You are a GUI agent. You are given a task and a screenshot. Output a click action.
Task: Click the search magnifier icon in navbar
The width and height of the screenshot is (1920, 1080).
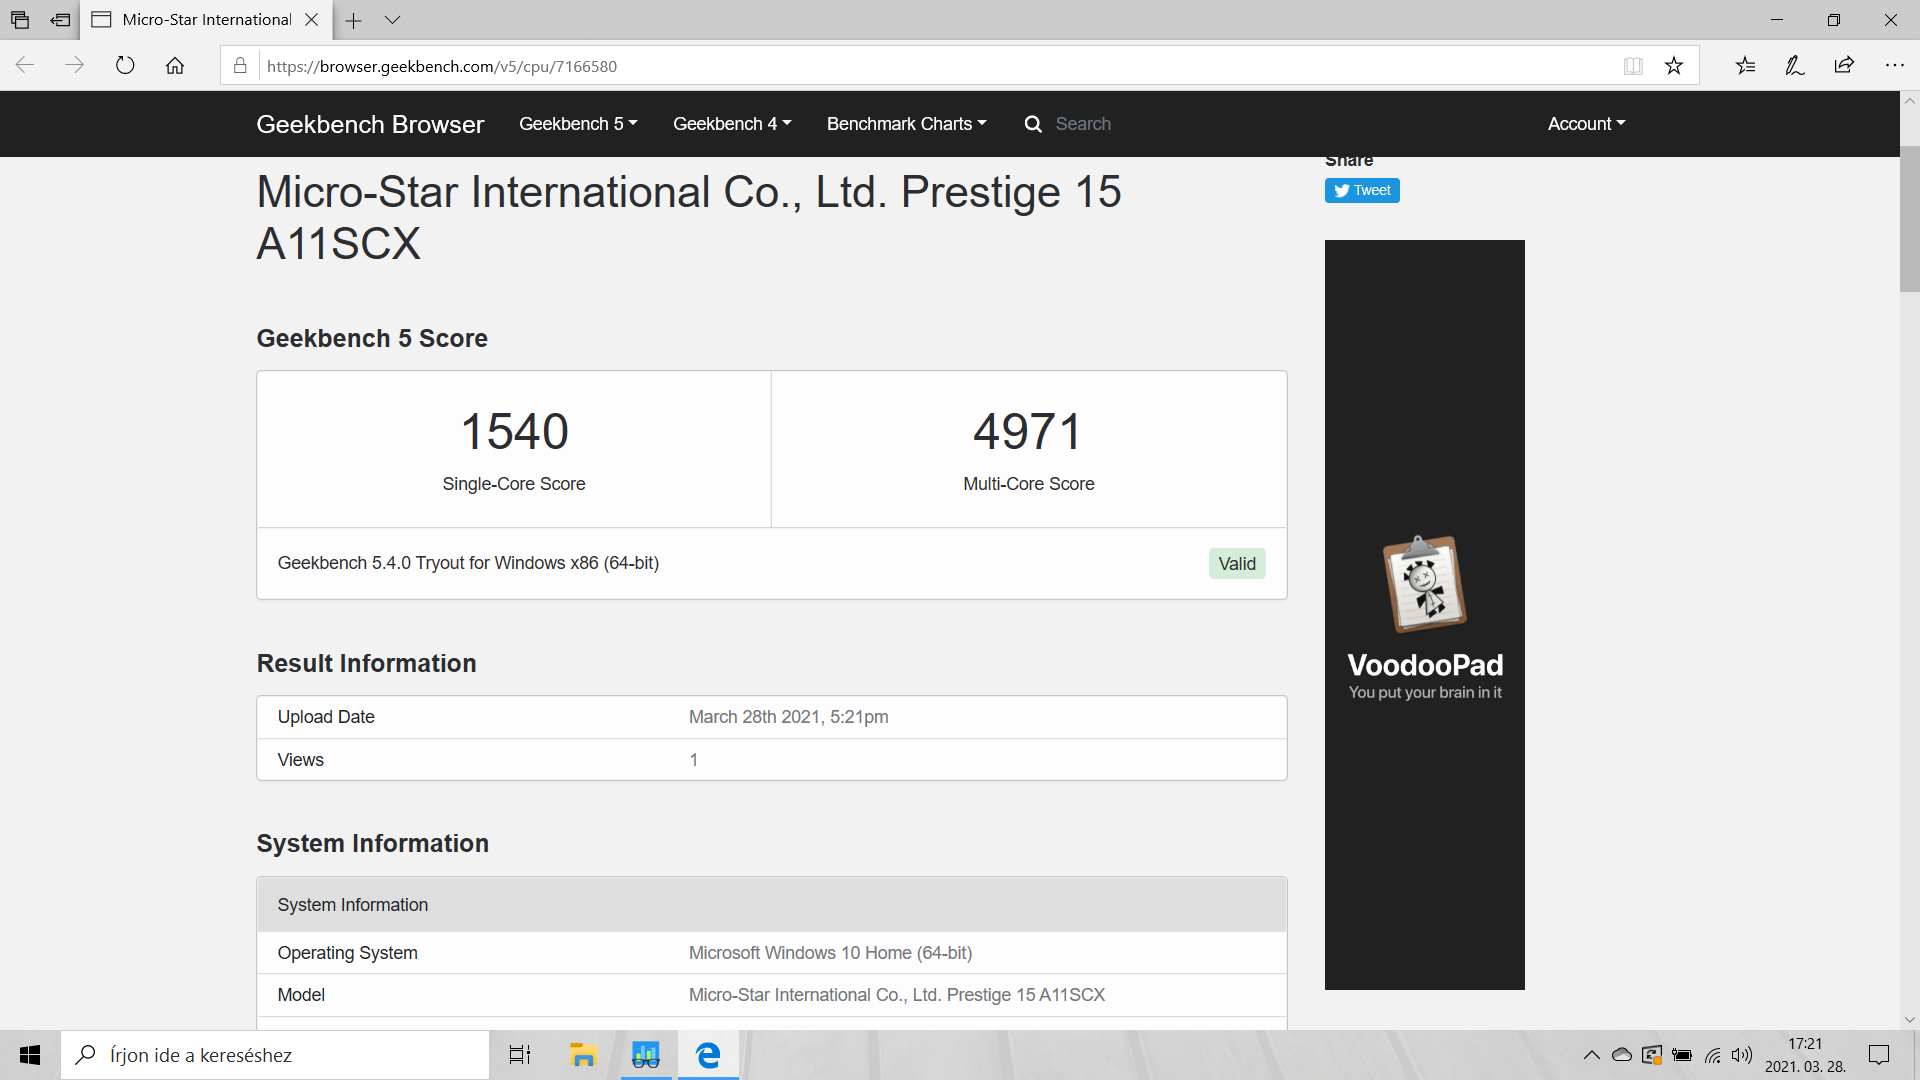pos(1033,124)
